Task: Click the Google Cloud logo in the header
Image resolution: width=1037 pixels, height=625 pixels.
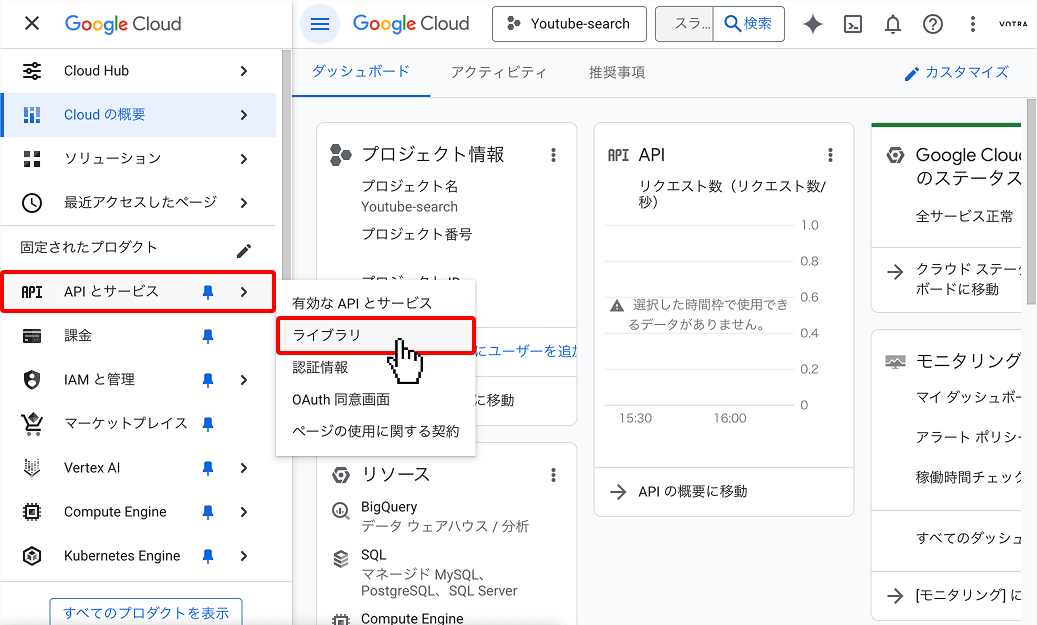Action: 411,24
